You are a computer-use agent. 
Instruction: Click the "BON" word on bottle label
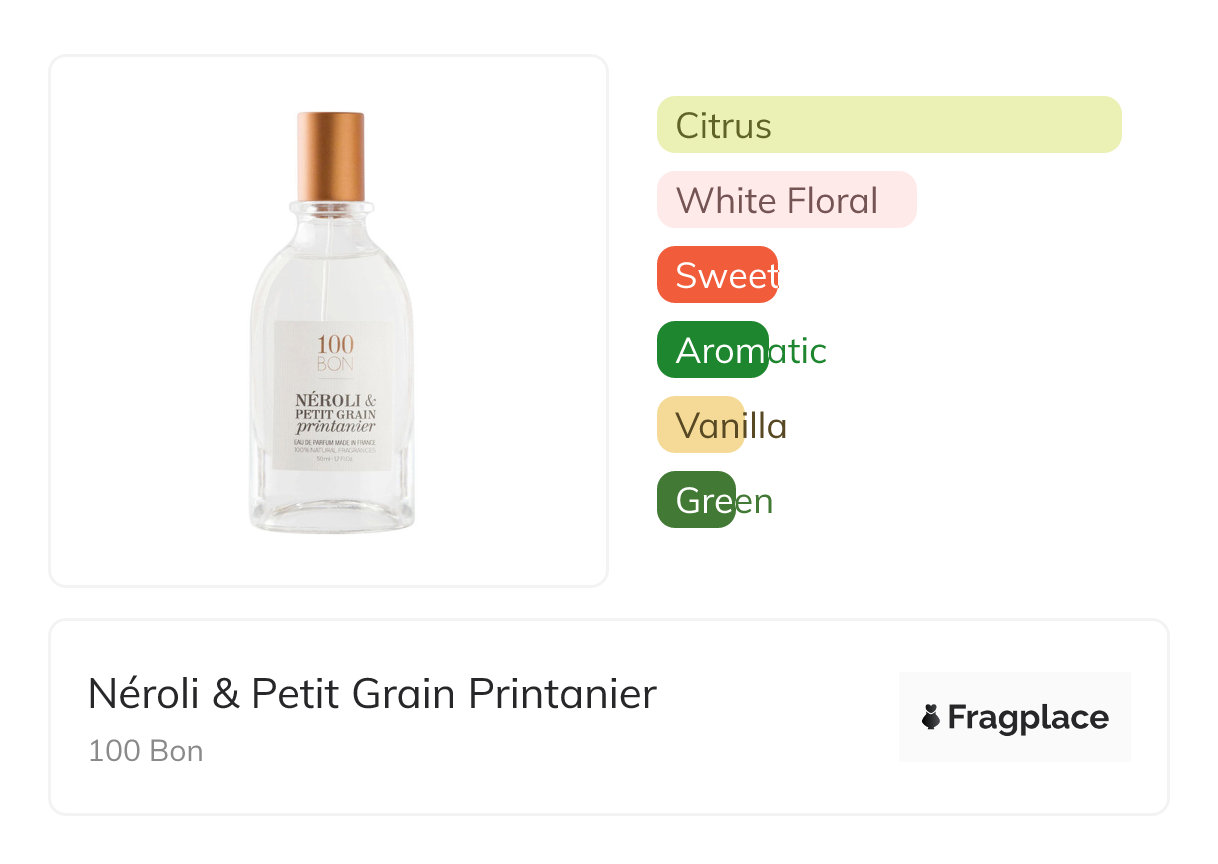click(334, 363)
